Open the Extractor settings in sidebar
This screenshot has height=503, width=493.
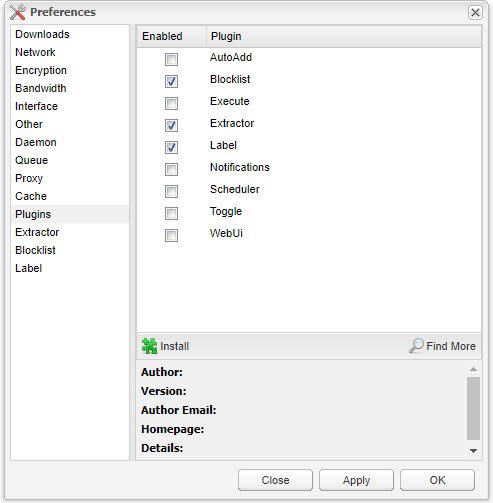pyautogui.click(x=70, y=232)
